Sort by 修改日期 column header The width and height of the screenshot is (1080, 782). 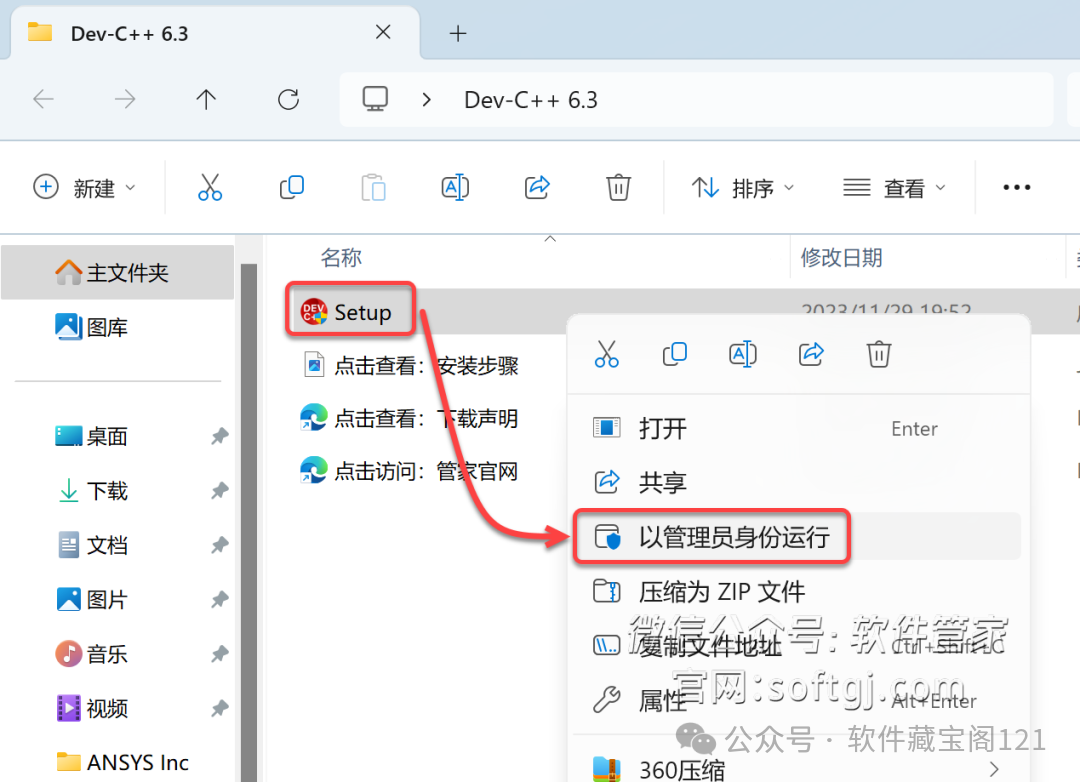pyautogui.click(x=842, y=258)
